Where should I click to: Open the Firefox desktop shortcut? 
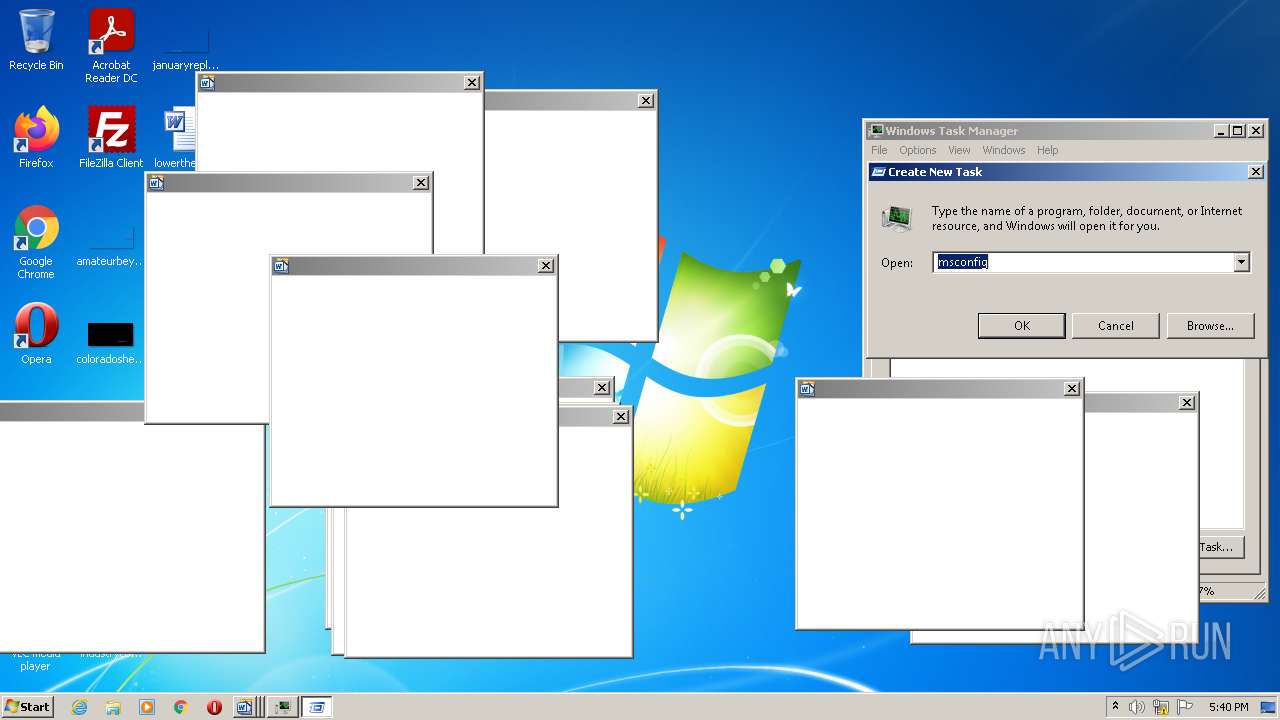(36, 138)
